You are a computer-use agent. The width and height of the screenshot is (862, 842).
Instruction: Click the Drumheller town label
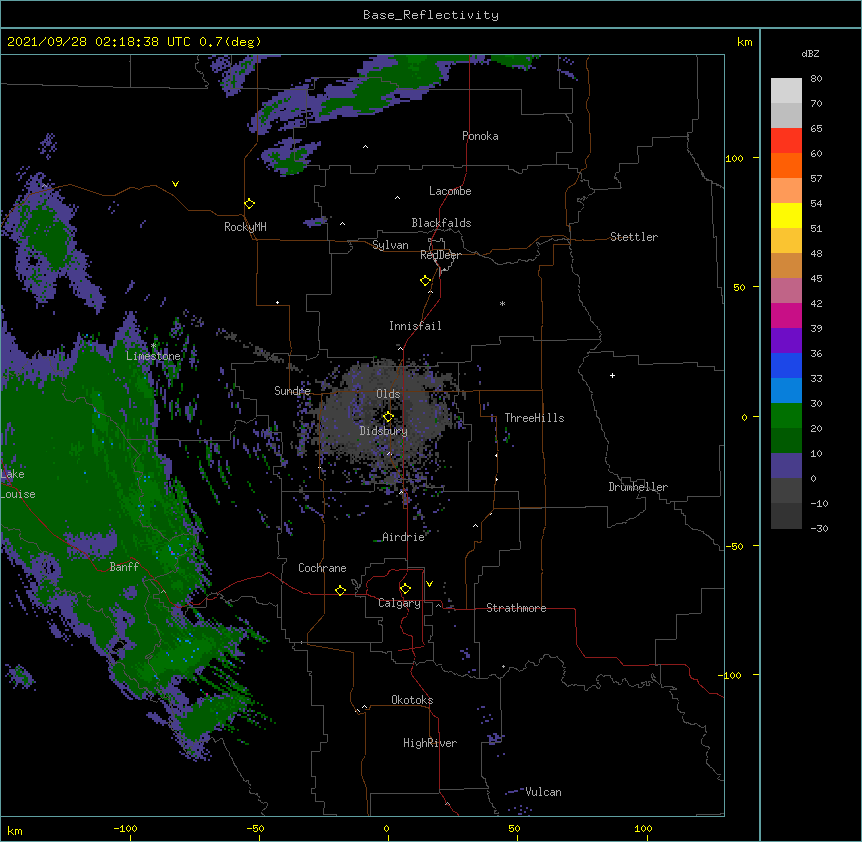pyautogui.click(x=638, y=487)
